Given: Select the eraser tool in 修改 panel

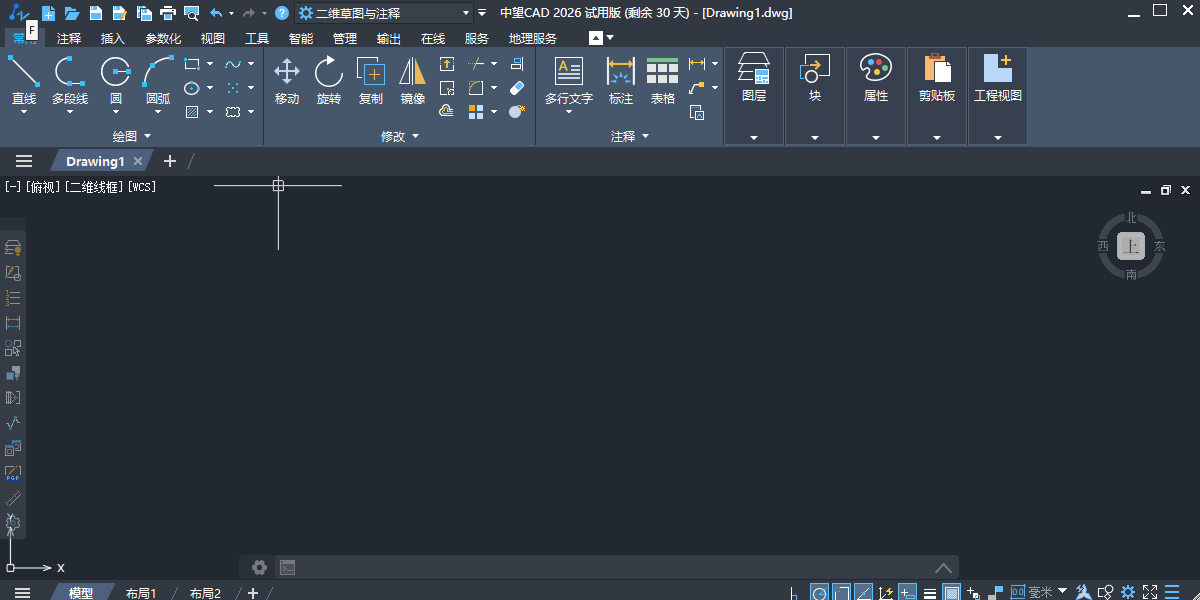Looking at the screenshot, I should (517, 88).
